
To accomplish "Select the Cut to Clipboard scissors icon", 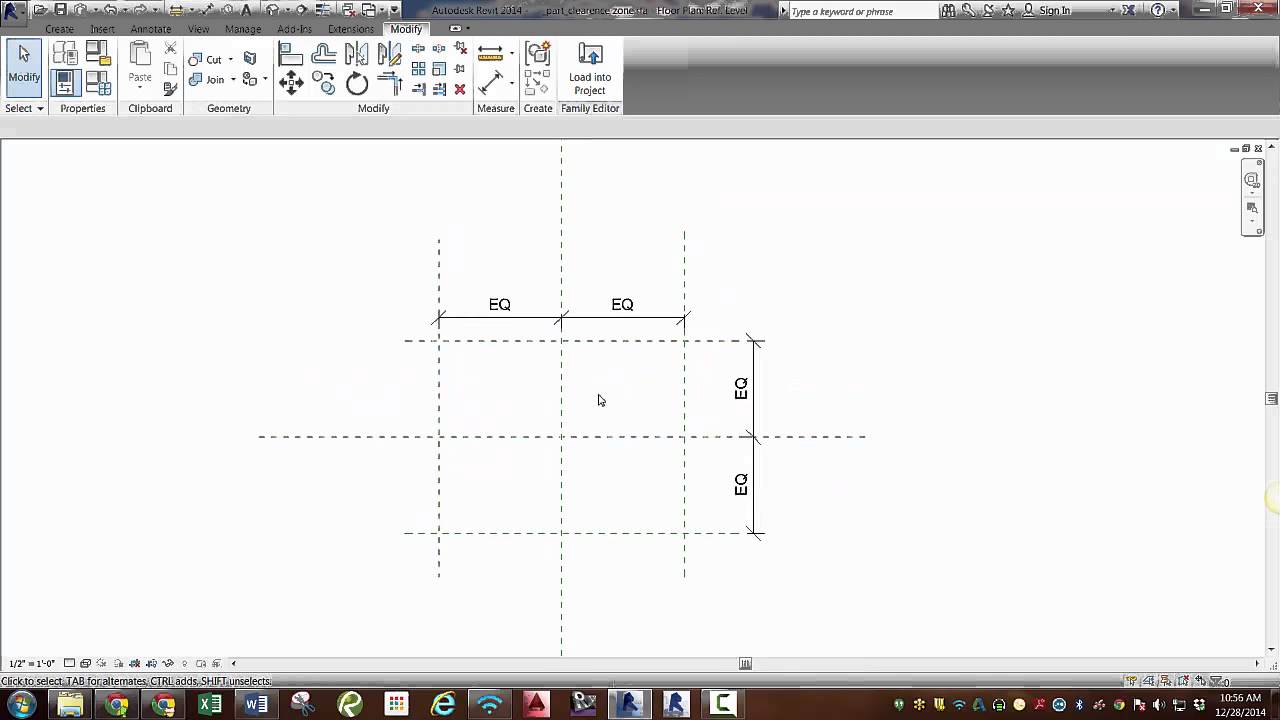I will (x=170, y=49).
